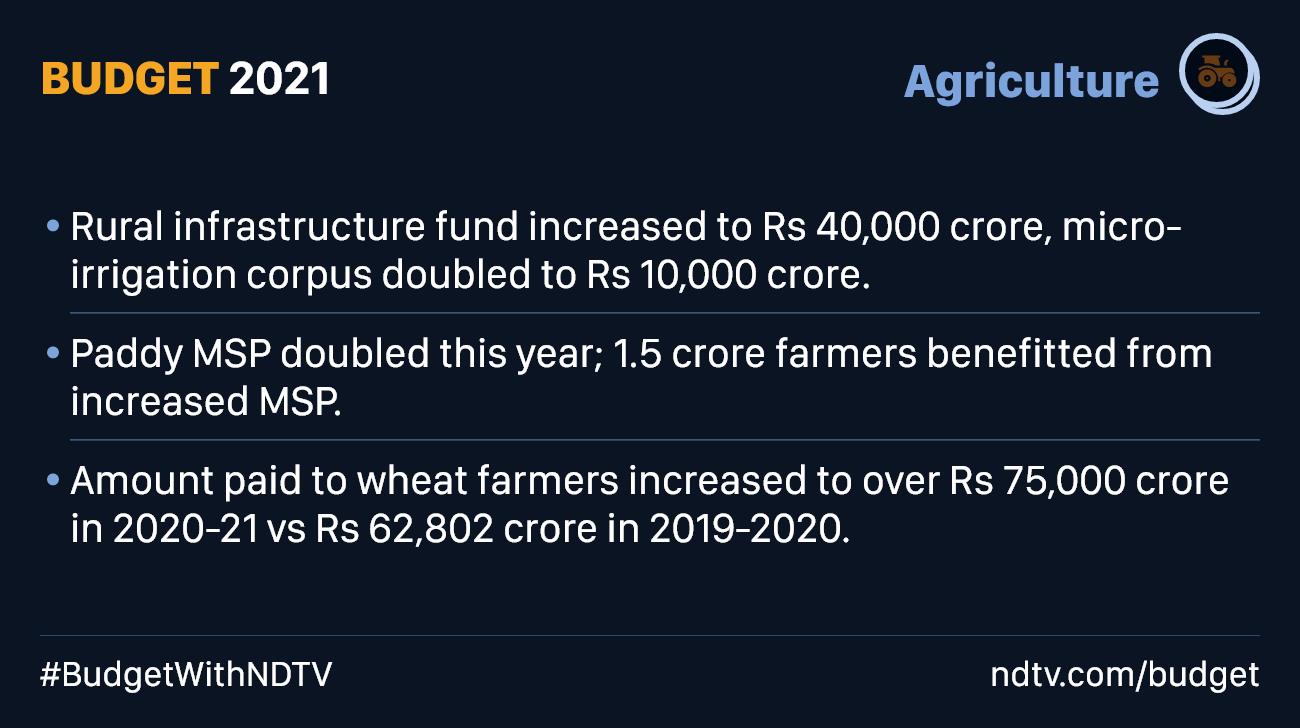Viewport: 1300px width, 728px height.
Task: Click the tractor icon next to Agriculture
Action: [1218, 73]
